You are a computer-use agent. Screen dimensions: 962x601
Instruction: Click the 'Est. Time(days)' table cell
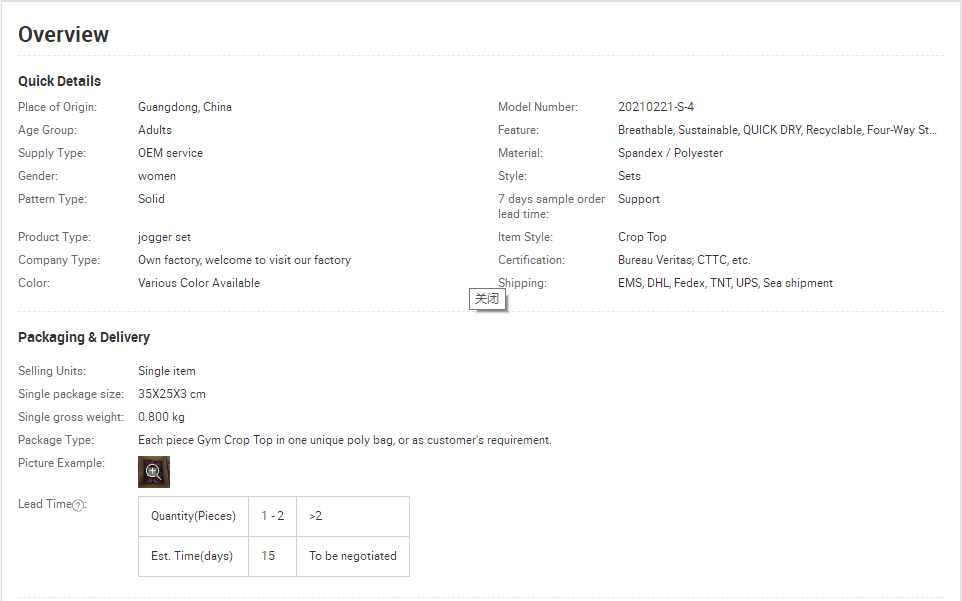point(193,556)
